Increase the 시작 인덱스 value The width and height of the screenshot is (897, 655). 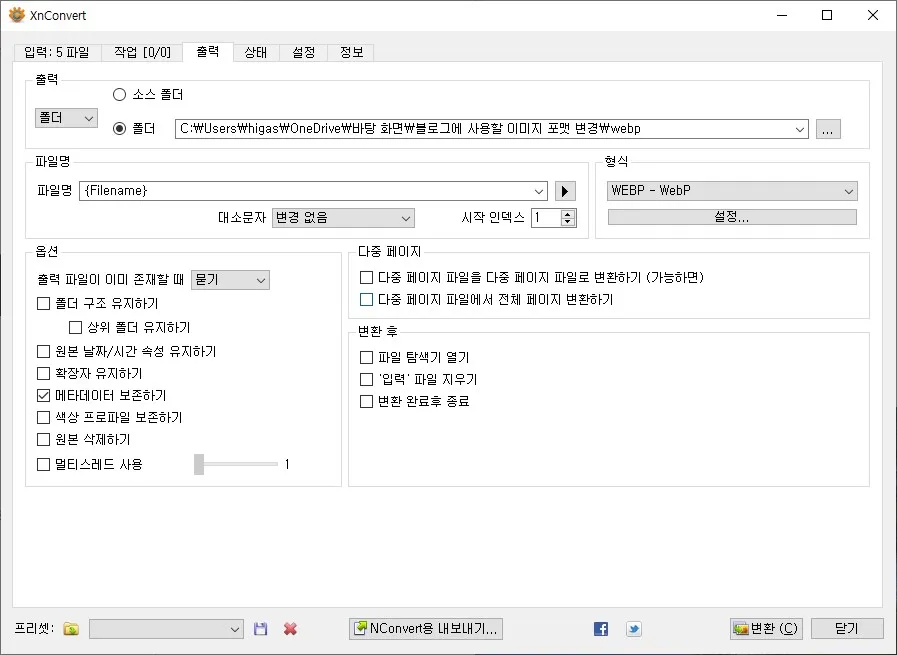tap(567, 214)
